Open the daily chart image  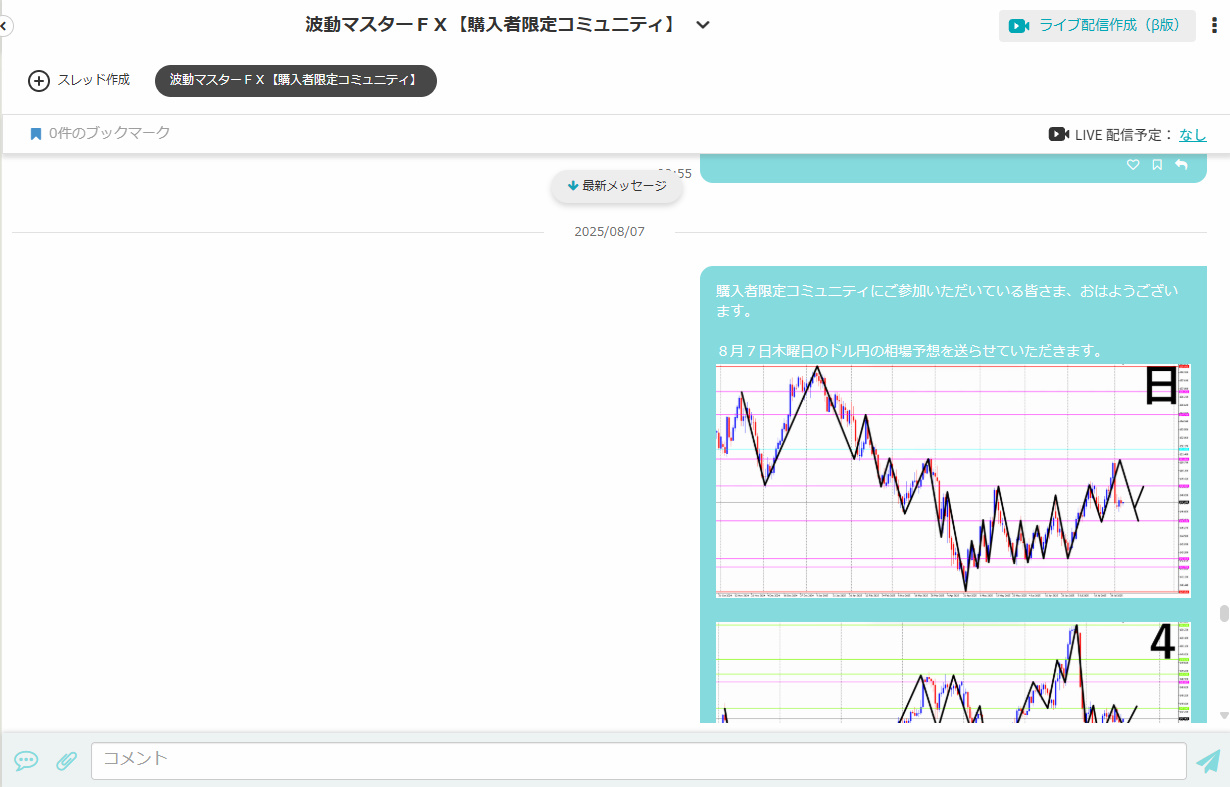(x=953, y=481)
